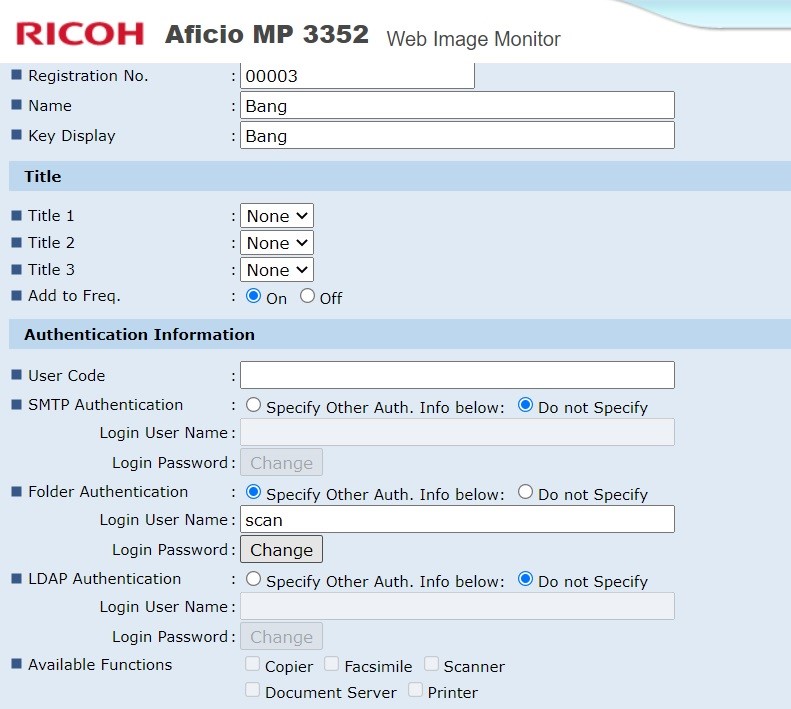This screenshot has height=709, width=791.
Task: Set Add to Freq. to On
Action: pyautogui.click(x=253, y=296)
